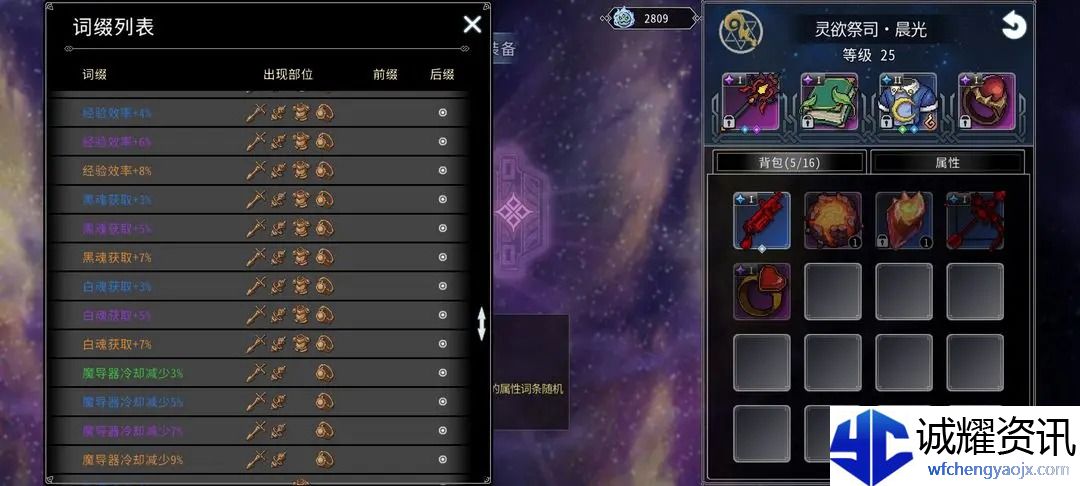This screenshot has width=1080, height=486.
Task: Select suffix radio for 魔导器冷却减少9%
Action: [443, 459]
